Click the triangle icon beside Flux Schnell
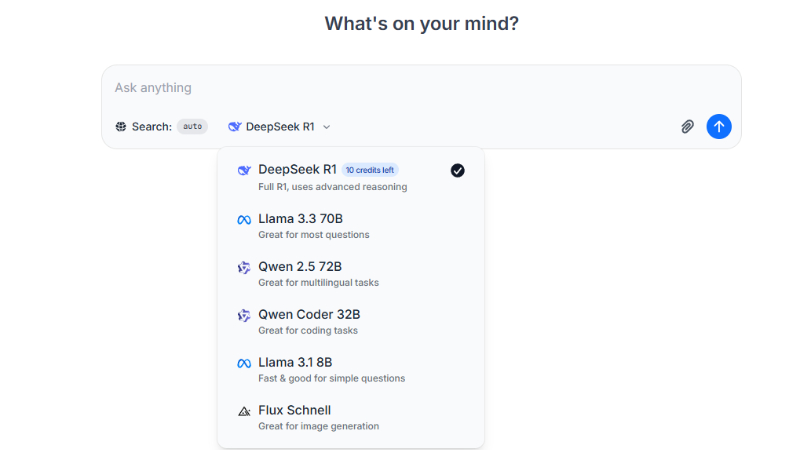The height and width of the screenshot is (450, 800). tap(244, 411)
